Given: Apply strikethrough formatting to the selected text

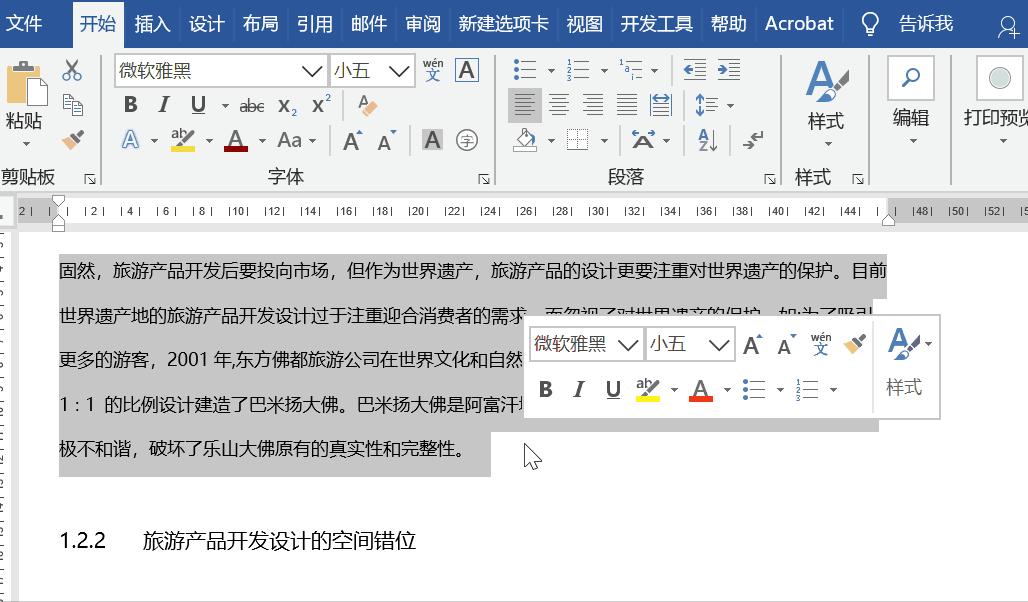Looking at the screenshot, I should (252, 106).
